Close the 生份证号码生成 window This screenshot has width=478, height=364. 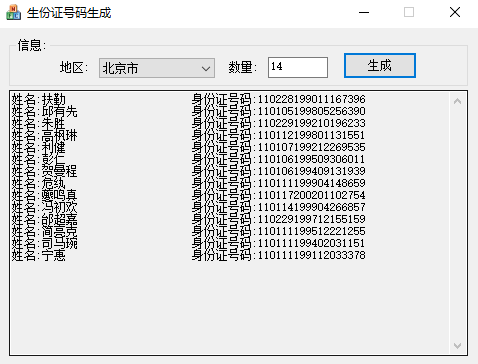455,13
